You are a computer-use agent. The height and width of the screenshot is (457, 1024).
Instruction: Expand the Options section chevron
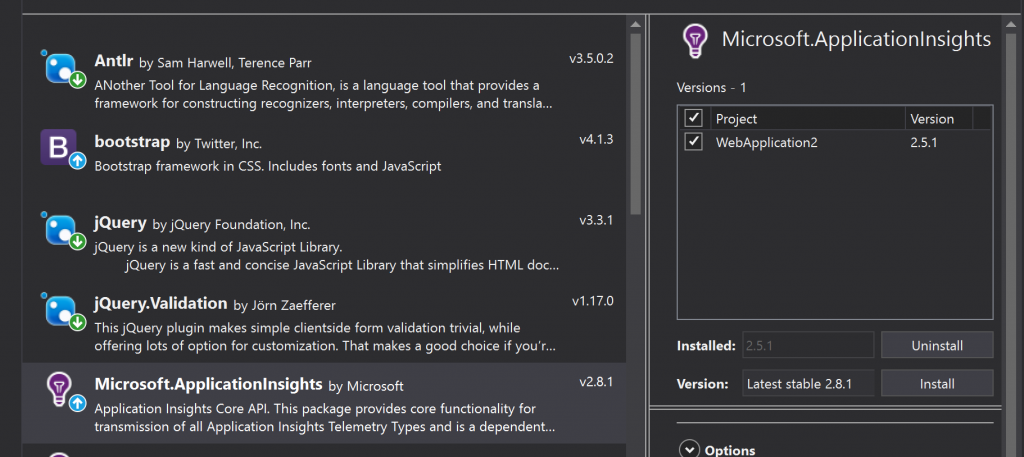click(689, 450)
